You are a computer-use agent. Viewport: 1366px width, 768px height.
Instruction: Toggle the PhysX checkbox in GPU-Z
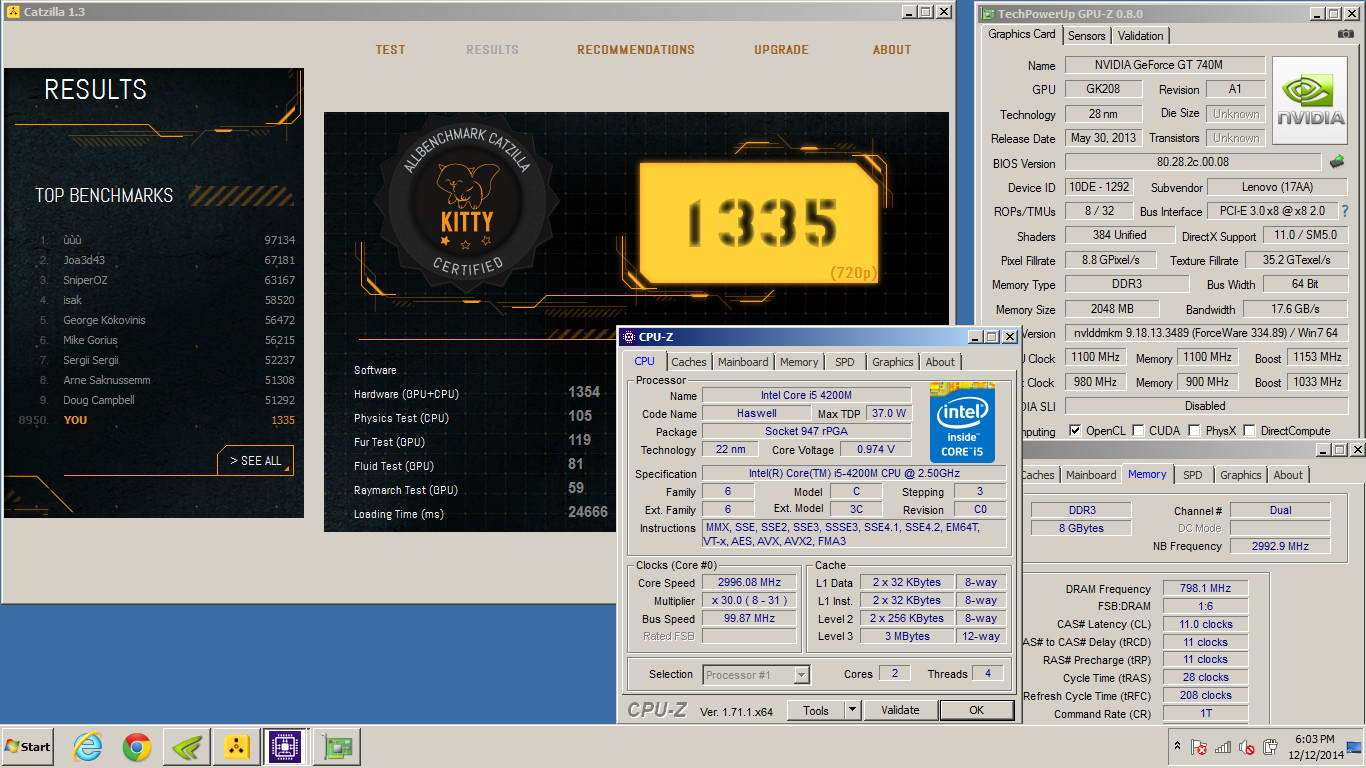[1194, 431]
